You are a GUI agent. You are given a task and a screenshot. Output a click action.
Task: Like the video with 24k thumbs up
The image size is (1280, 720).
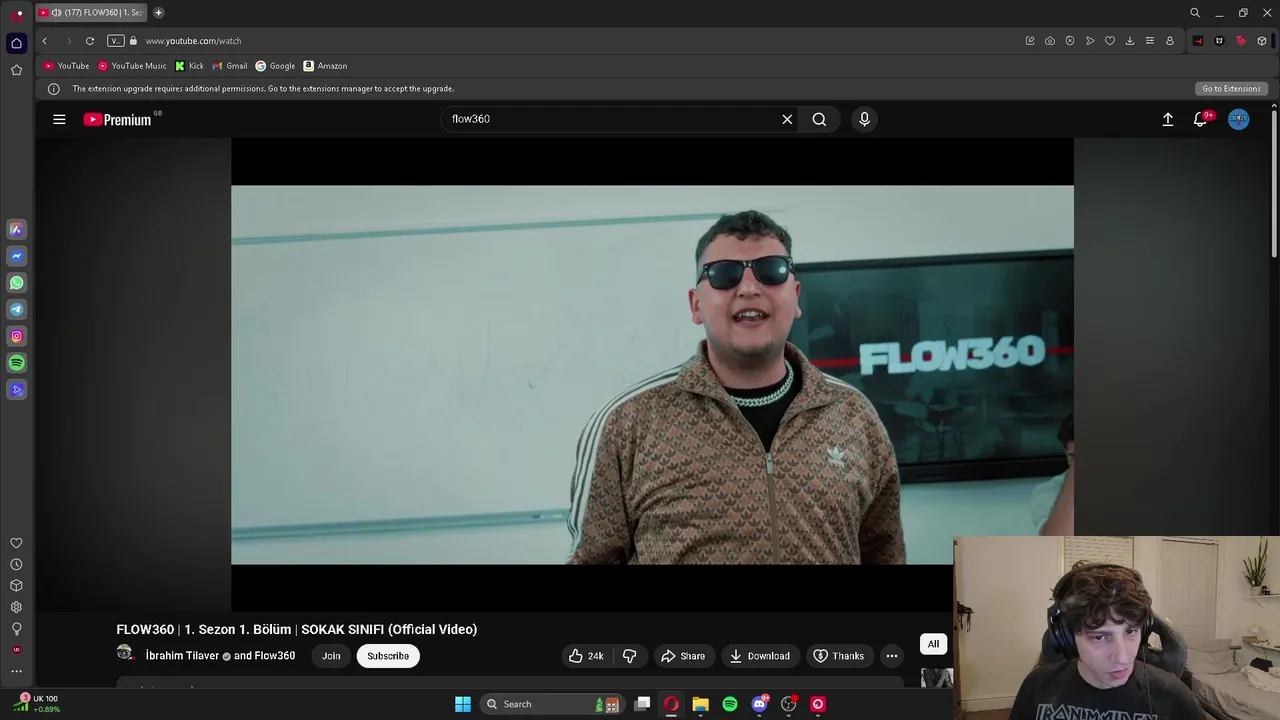[x=586, y=656]
